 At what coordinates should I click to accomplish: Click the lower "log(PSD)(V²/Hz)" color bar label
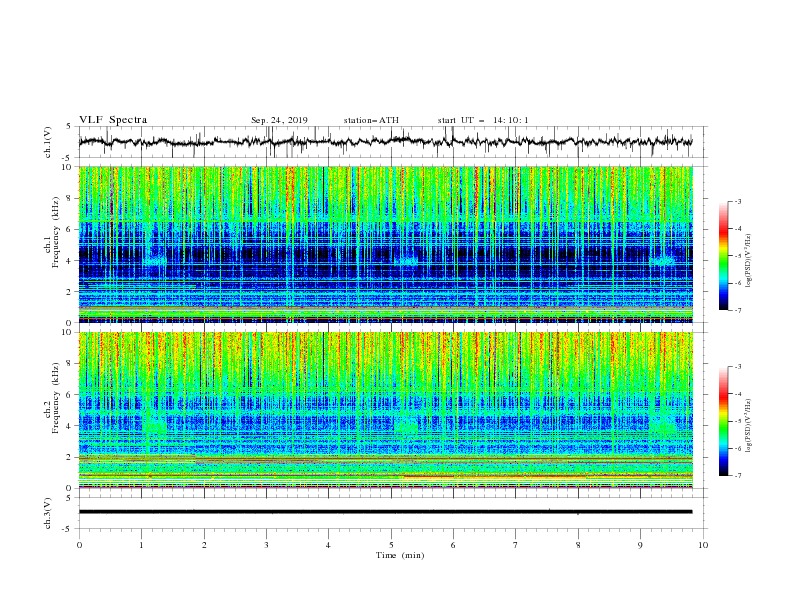748,426
